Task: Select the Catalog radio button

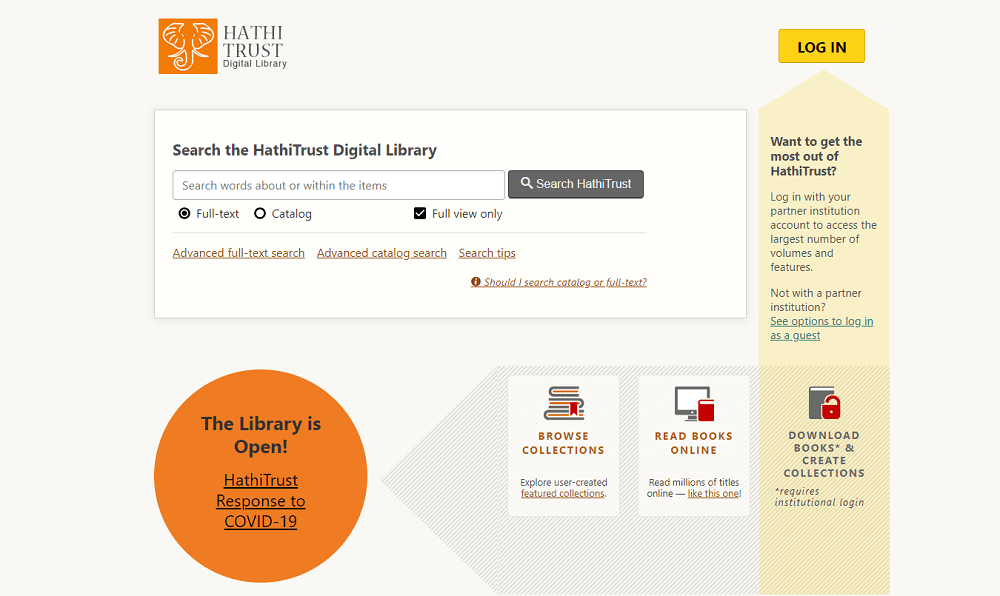Action: click(260, 214)
